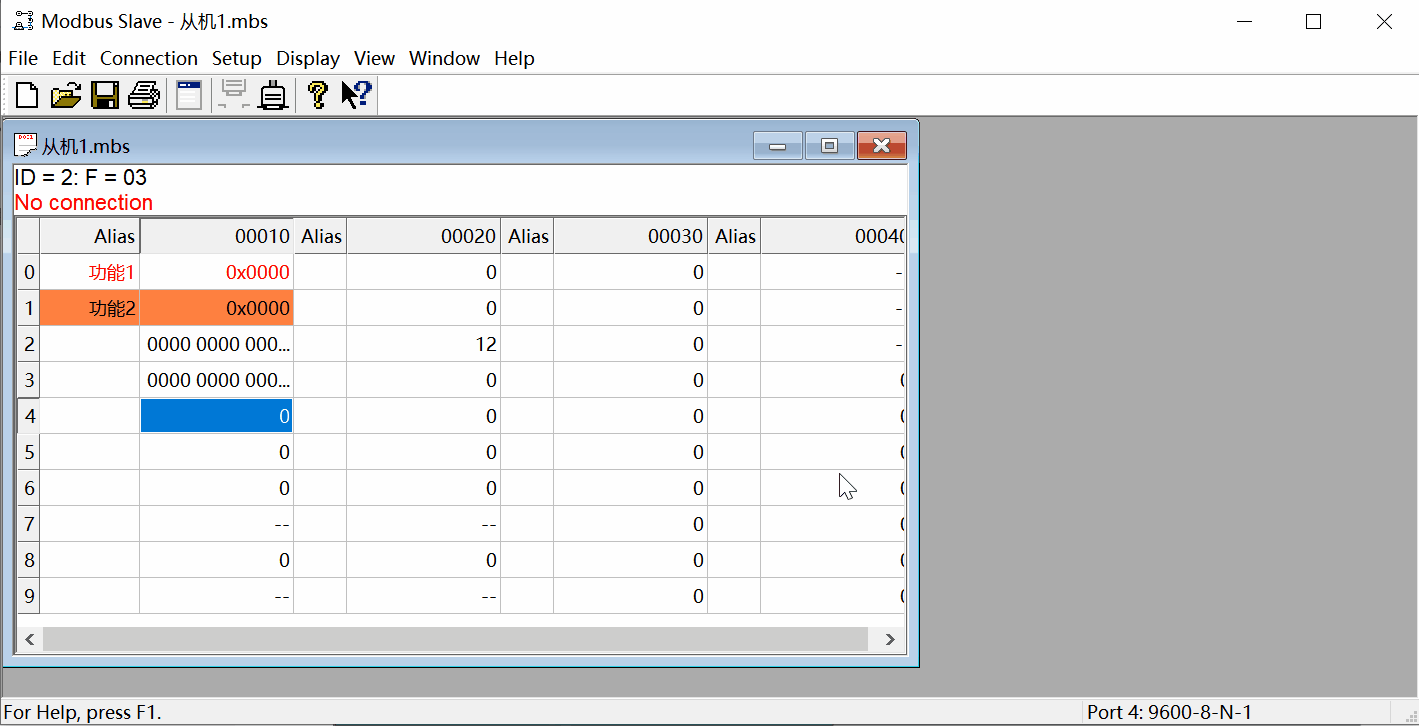Click the ID = 2: F = 03 status line
Viewport: 1419px width, 726px height.
click(81, 178)
